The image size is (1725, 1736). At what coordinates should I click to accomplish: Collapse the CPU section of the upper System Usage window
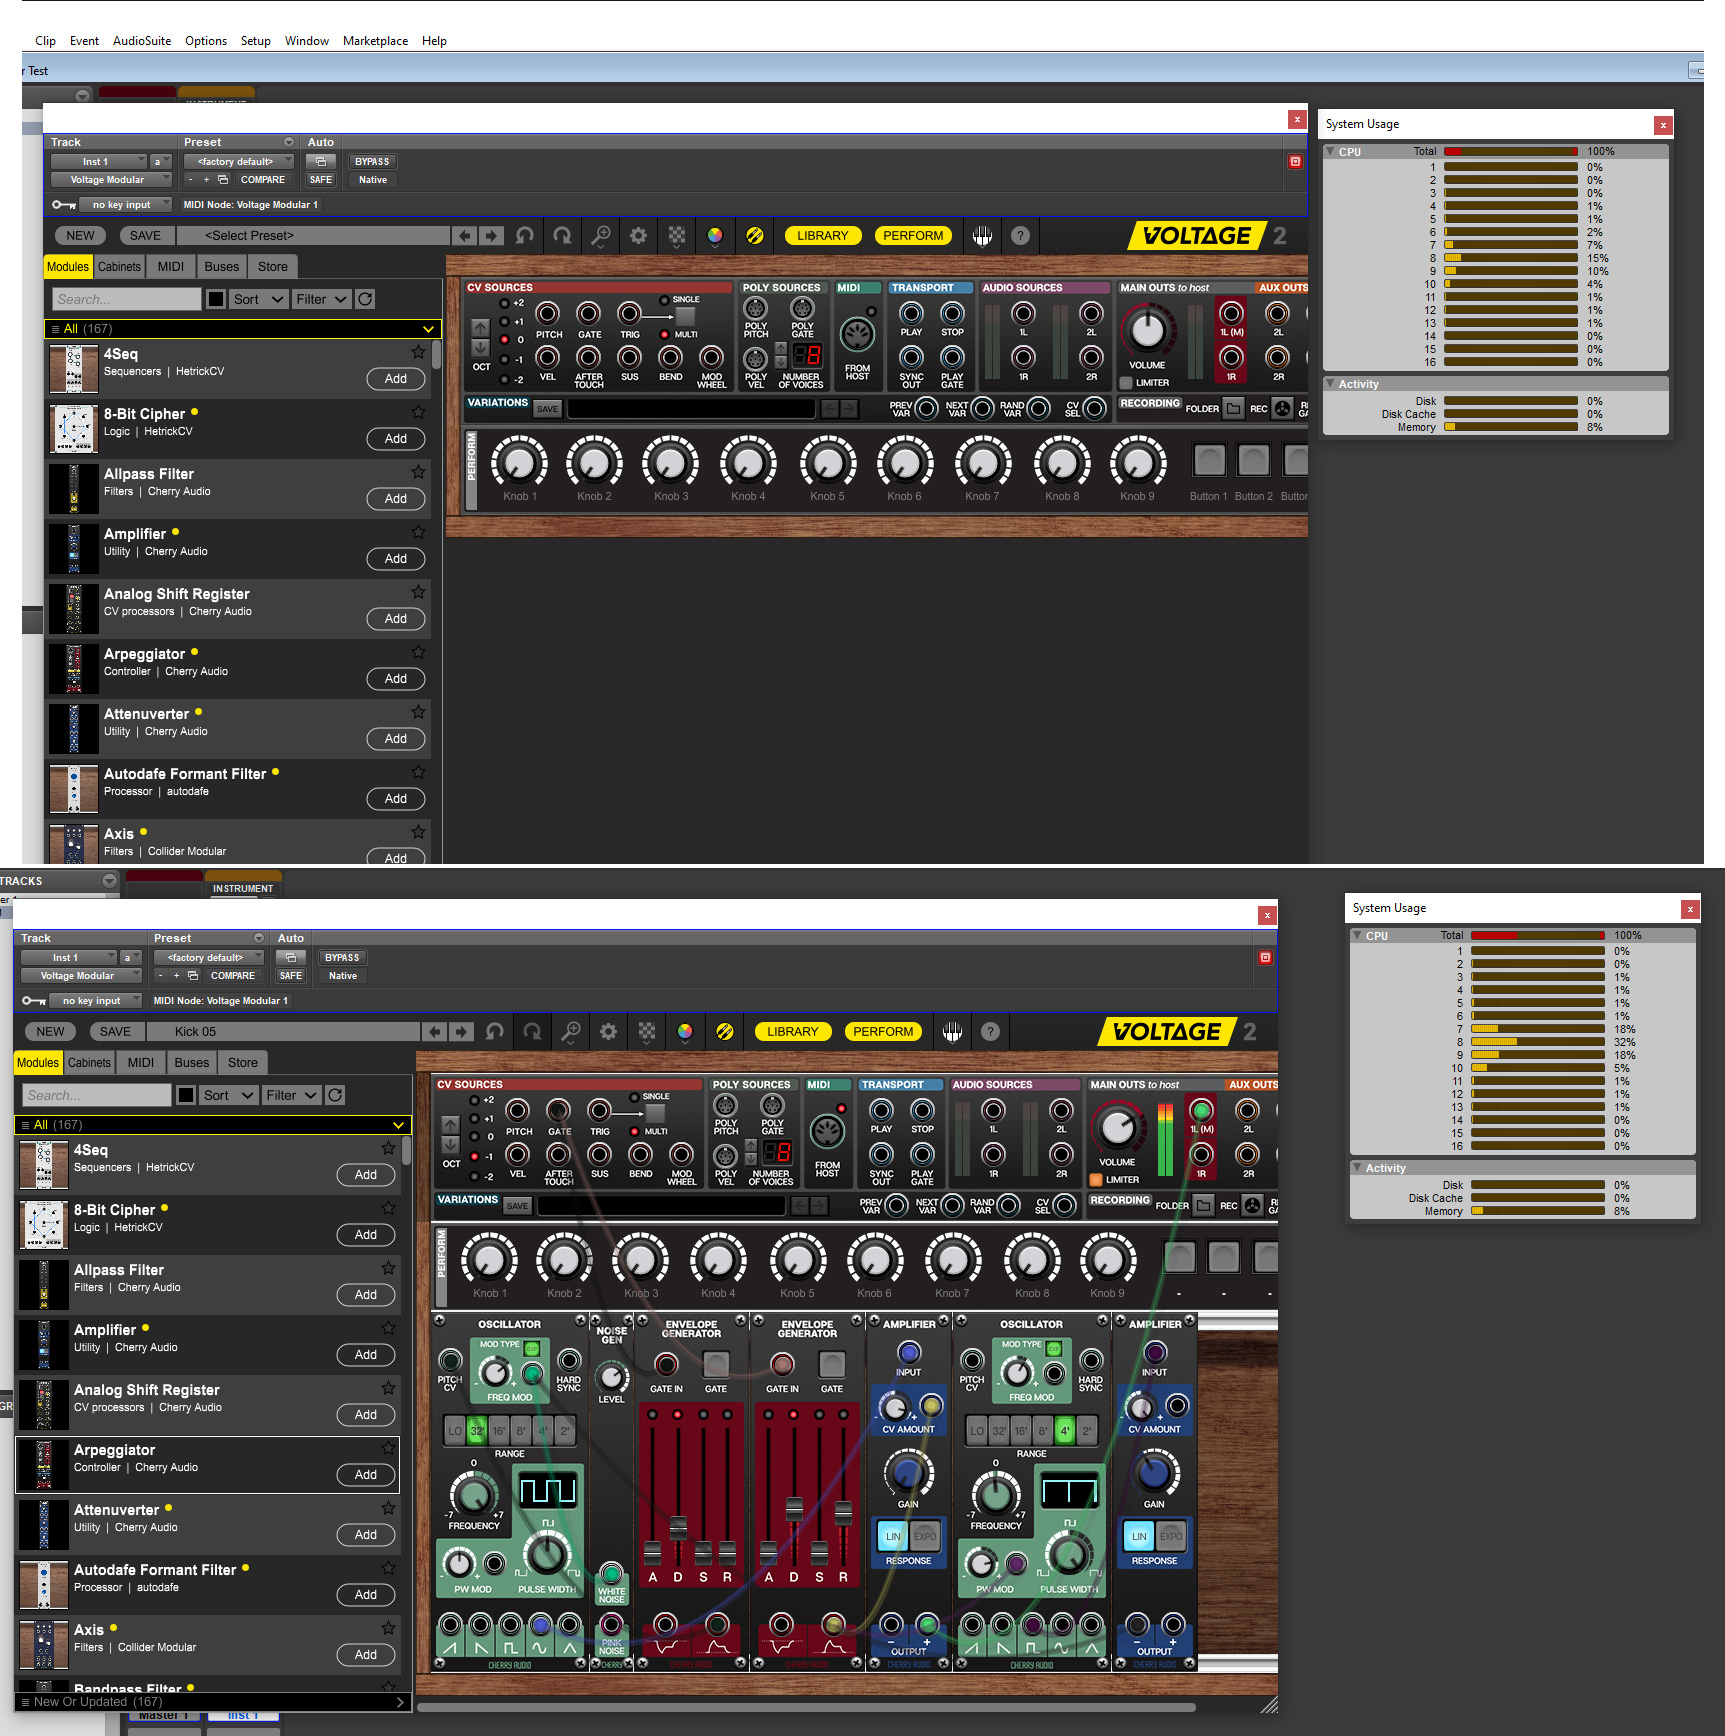click(1331, 152)
